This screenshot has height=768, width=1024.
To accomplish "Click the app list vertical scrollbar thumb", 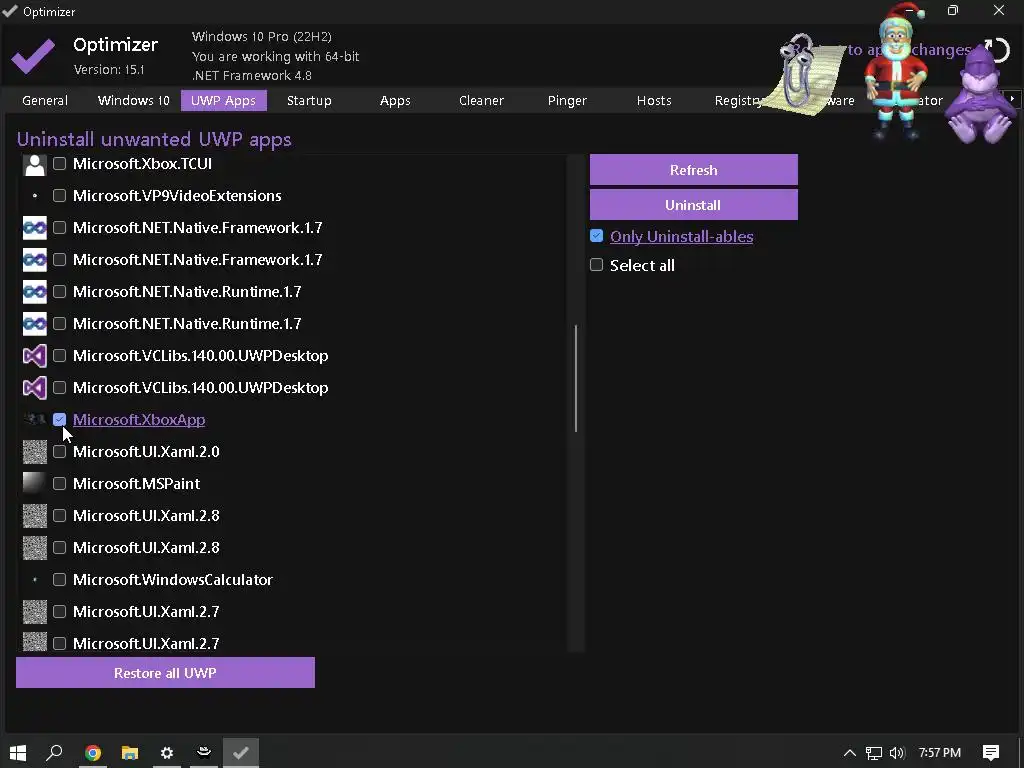I will click(575, 378).
